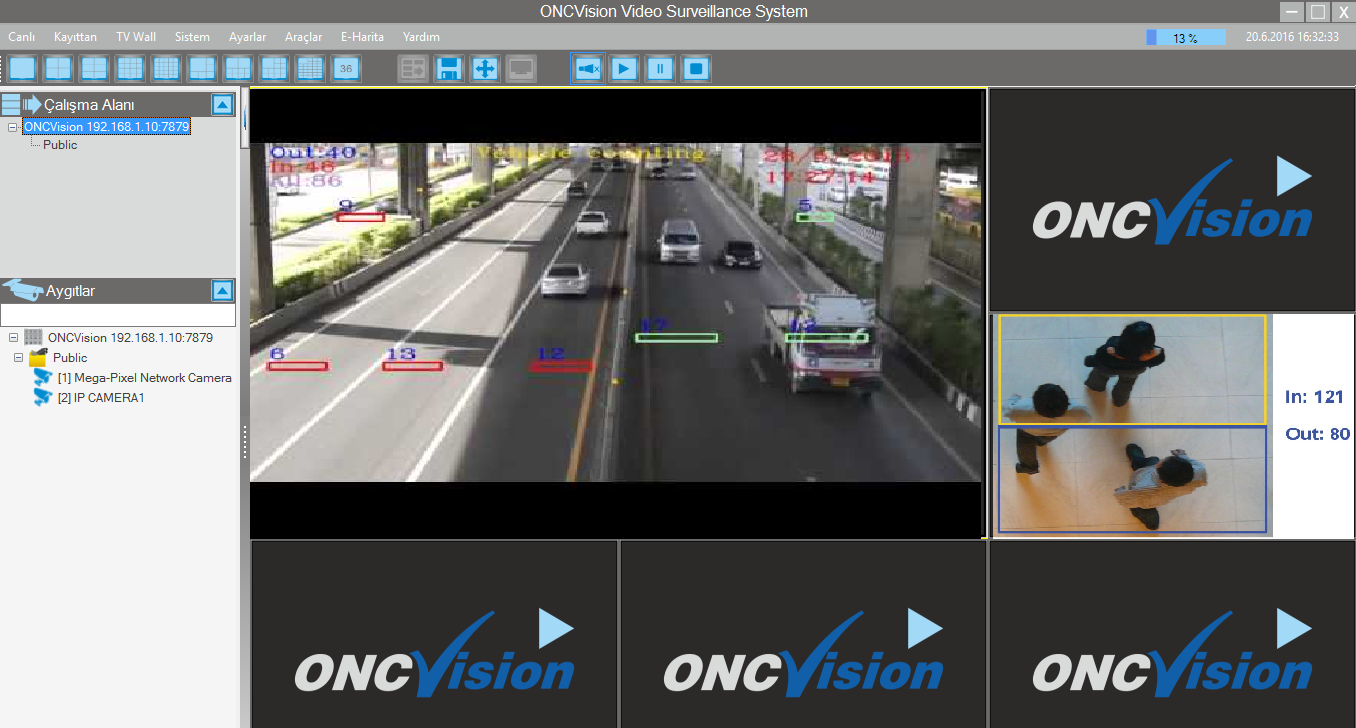Select the people counting video cell

1172,426
